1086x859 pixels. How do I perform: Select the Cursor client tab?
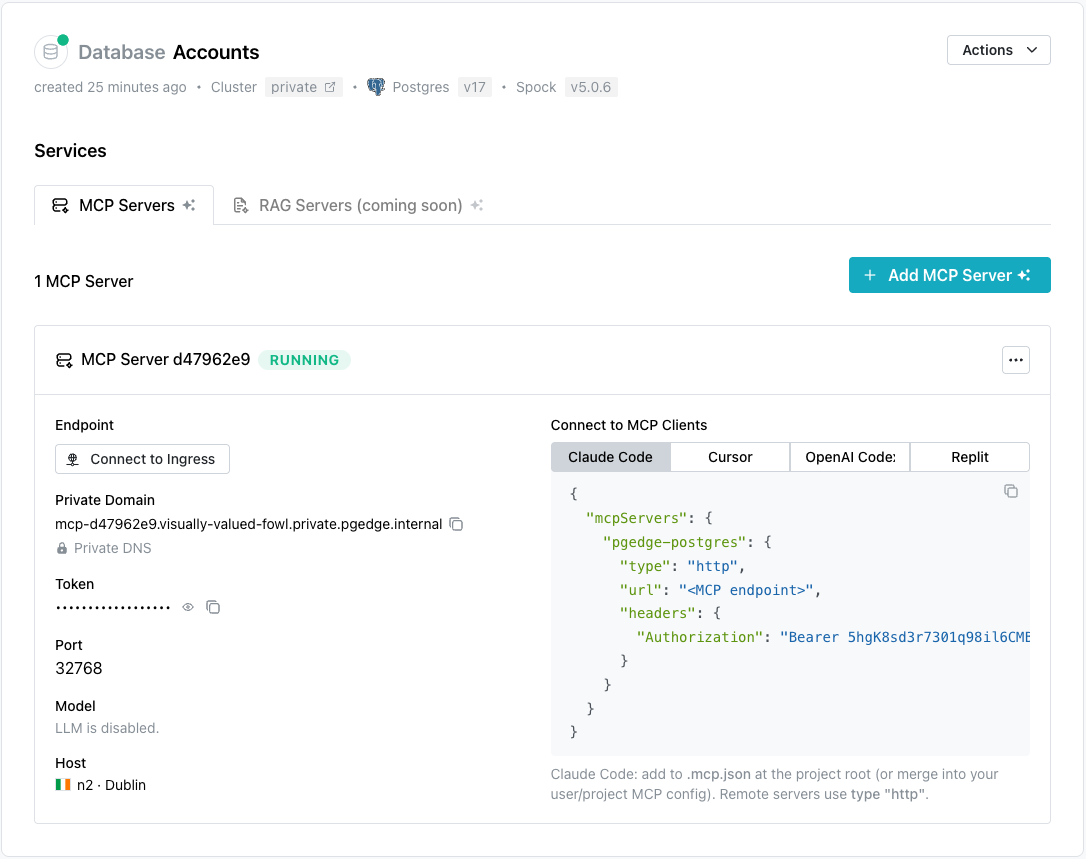(x=730, y=457)
